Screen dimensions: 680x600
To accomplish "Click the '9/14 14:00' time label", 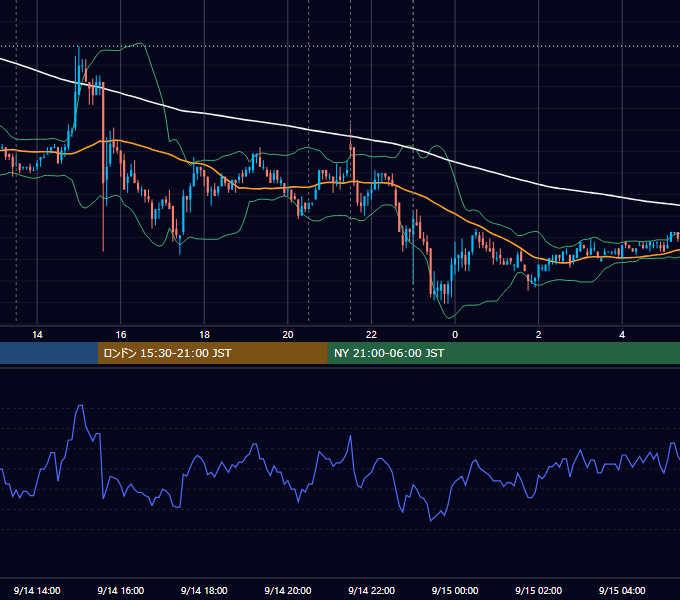I will click(x=37, y=590).
